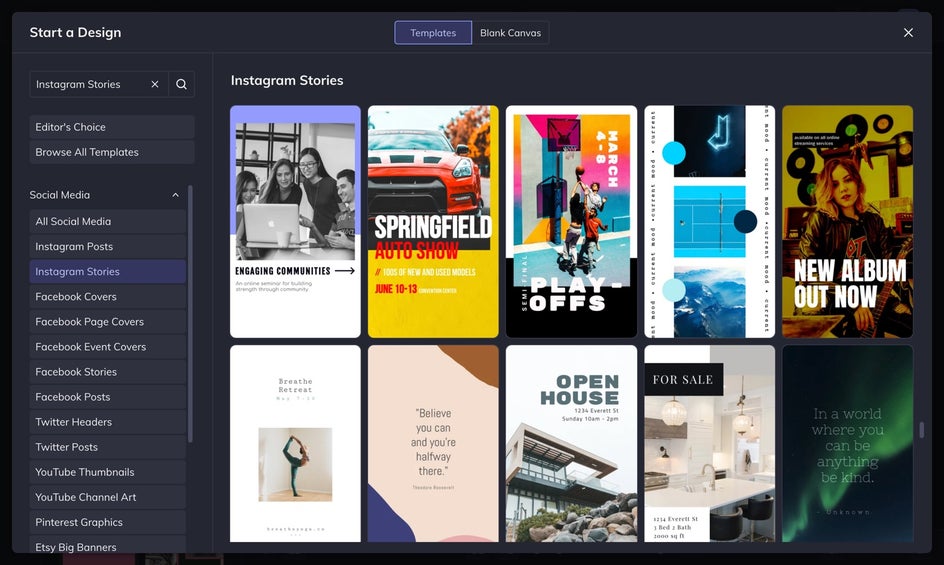Choose the Engaging Communities template
This screenshot has height=565, width=944.
pyautogui.click(x=295, y=222)
